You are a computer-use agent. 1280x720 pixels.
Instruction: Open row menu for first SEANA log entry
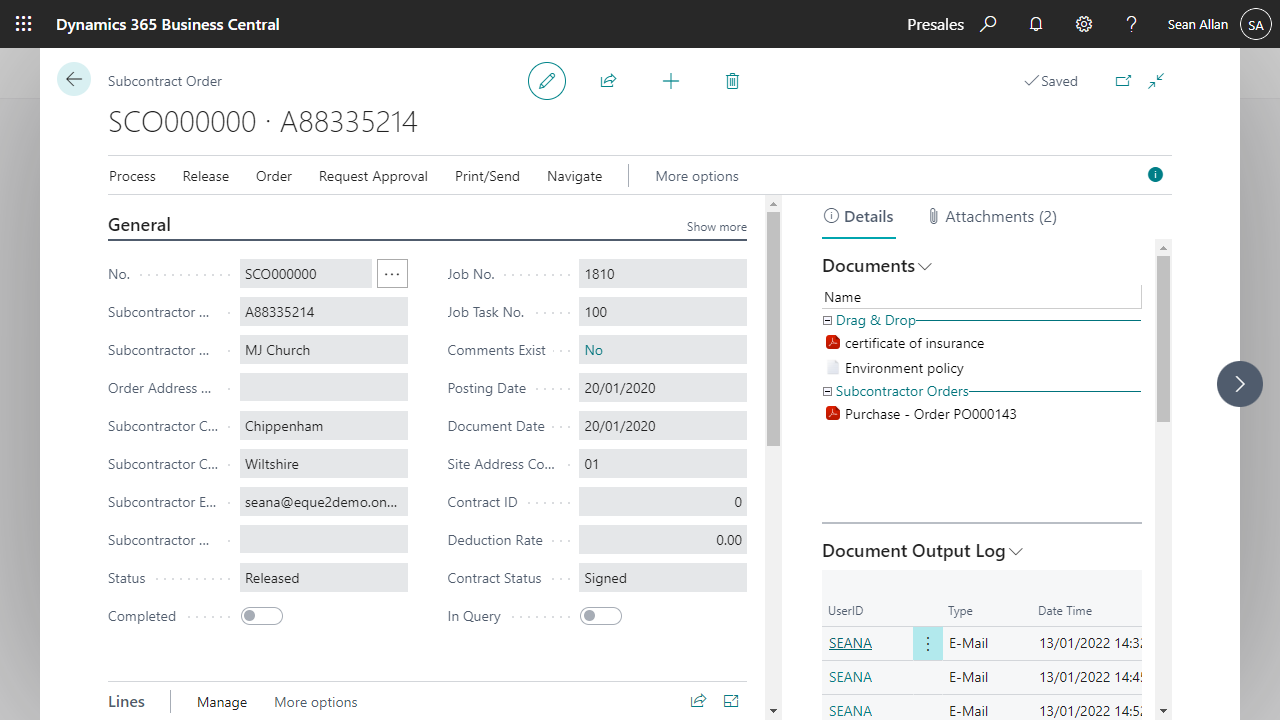pos(928,644)
